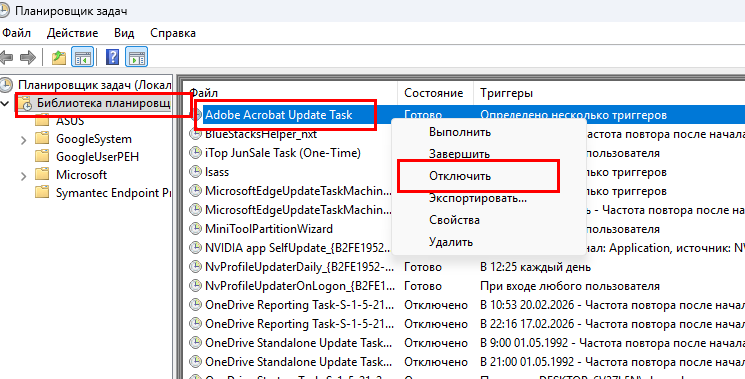Select iTop JunSale Task (One-Time)

(x=283, y=152)
